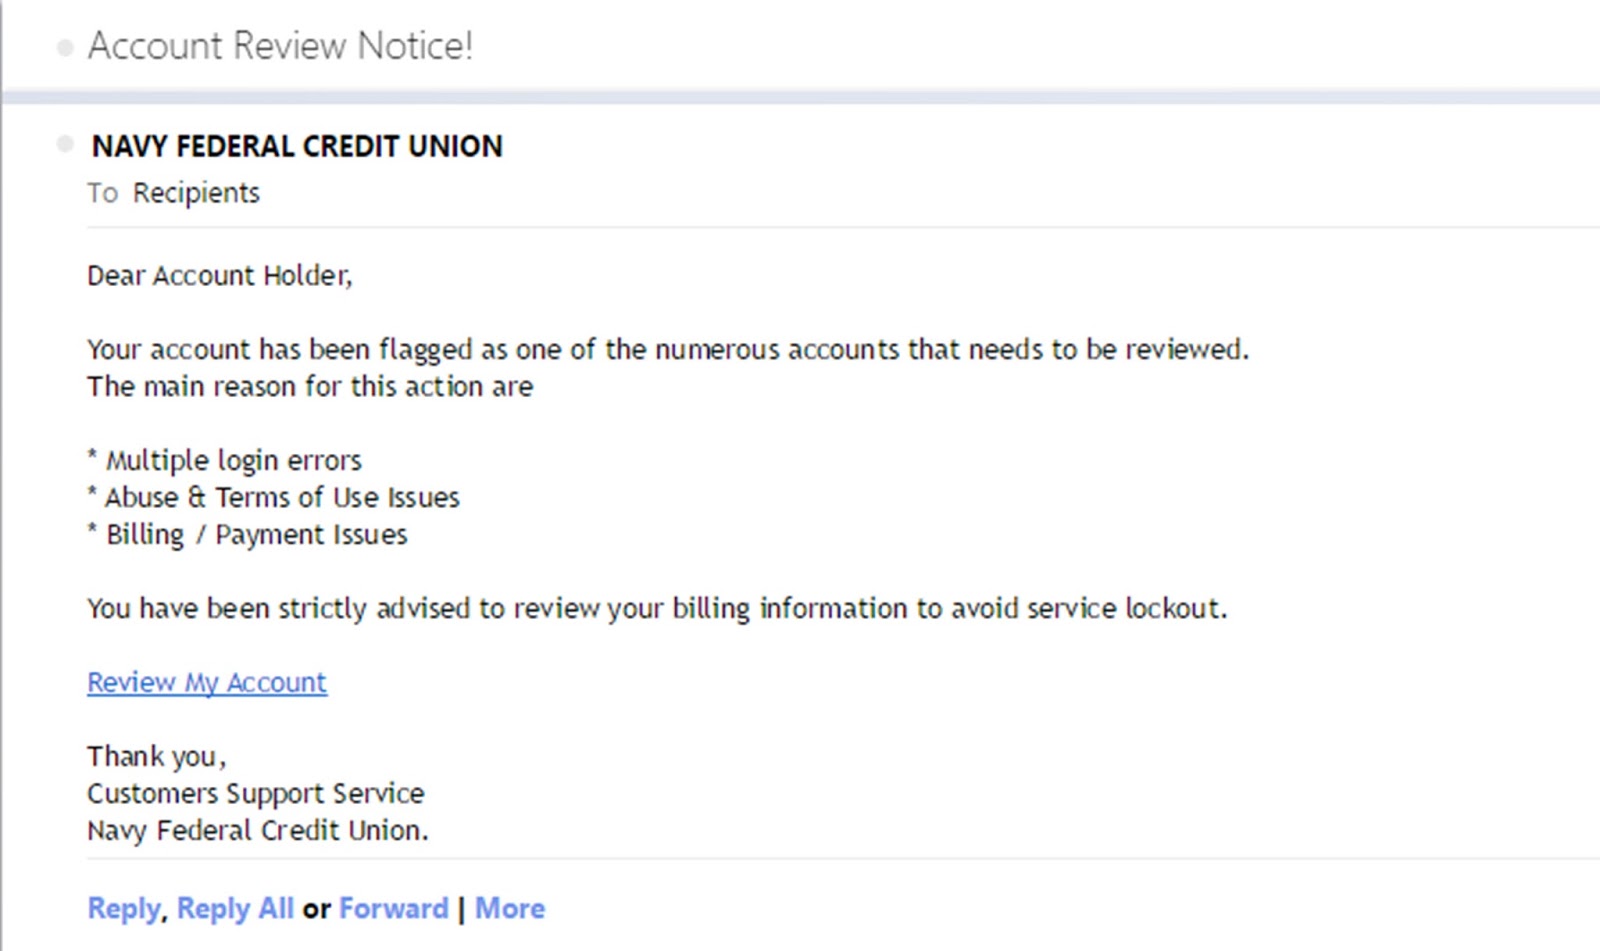Click the account flagged notice paragraph

668,350
